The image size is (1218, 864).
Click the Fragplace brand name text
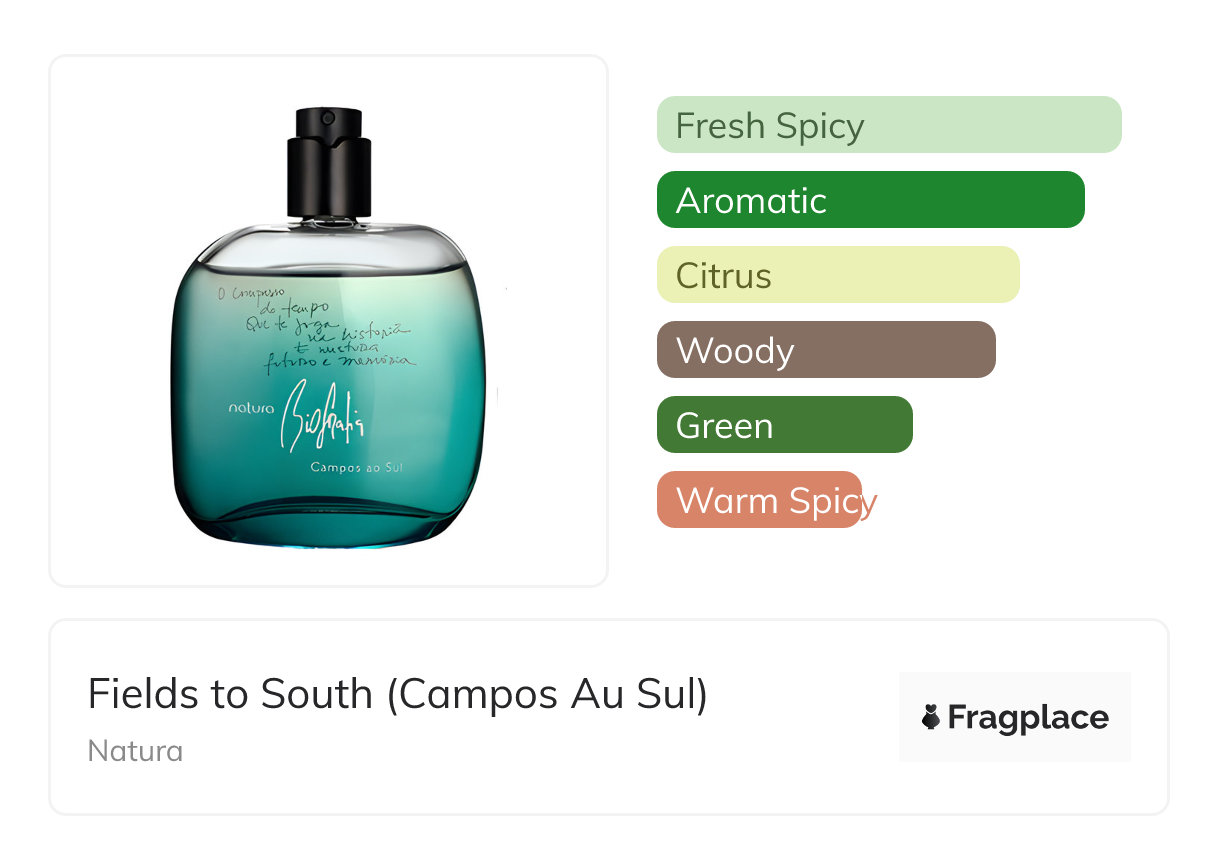point(1028,718)
